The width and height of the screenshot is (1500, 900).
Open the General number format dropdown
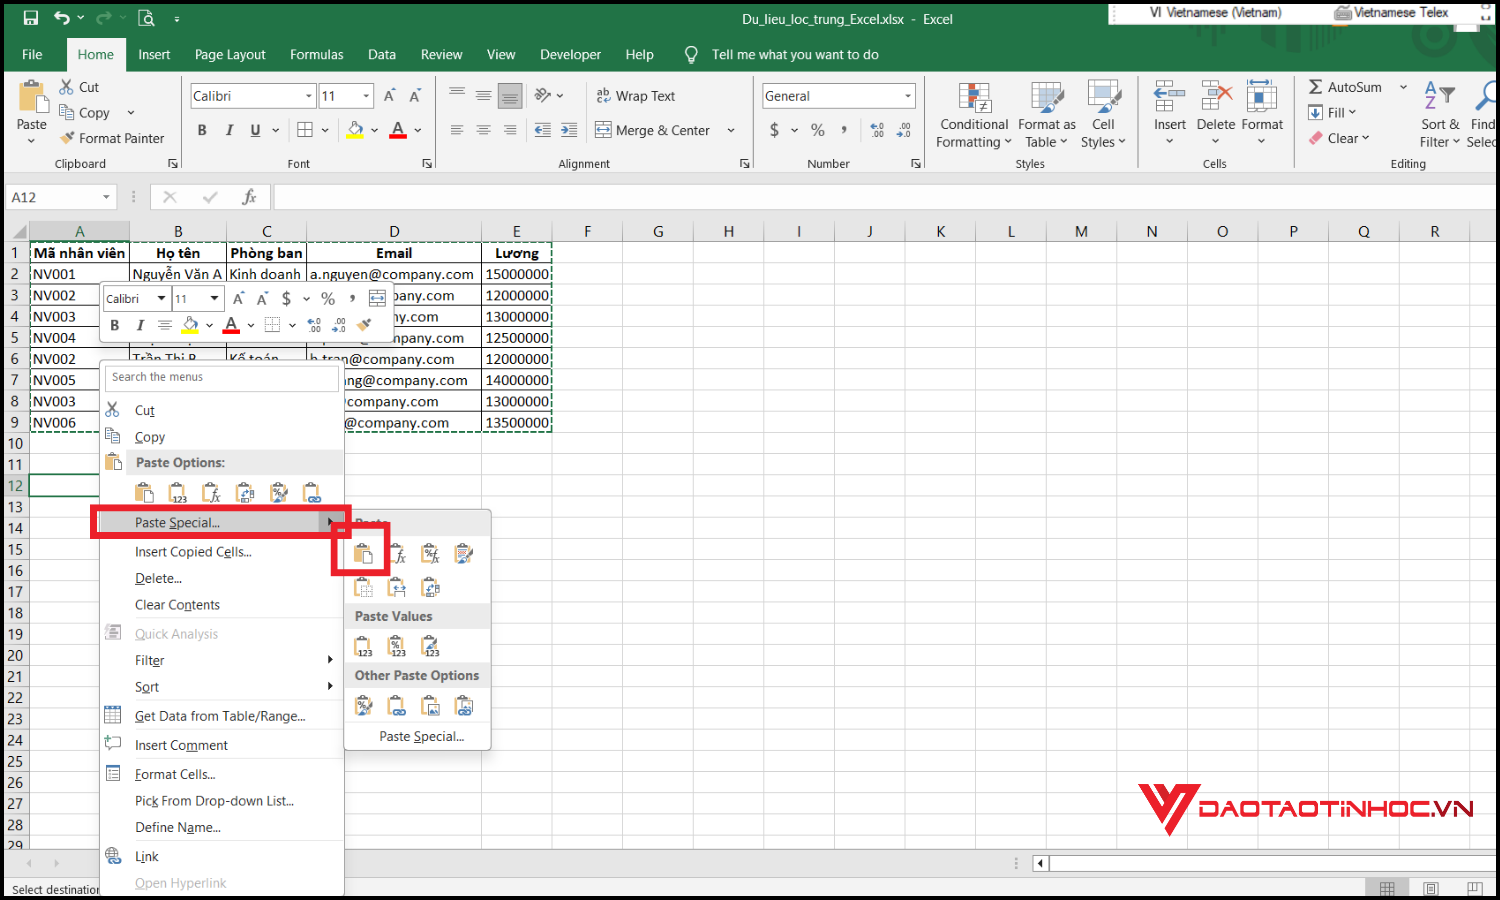tap(907, 96)
